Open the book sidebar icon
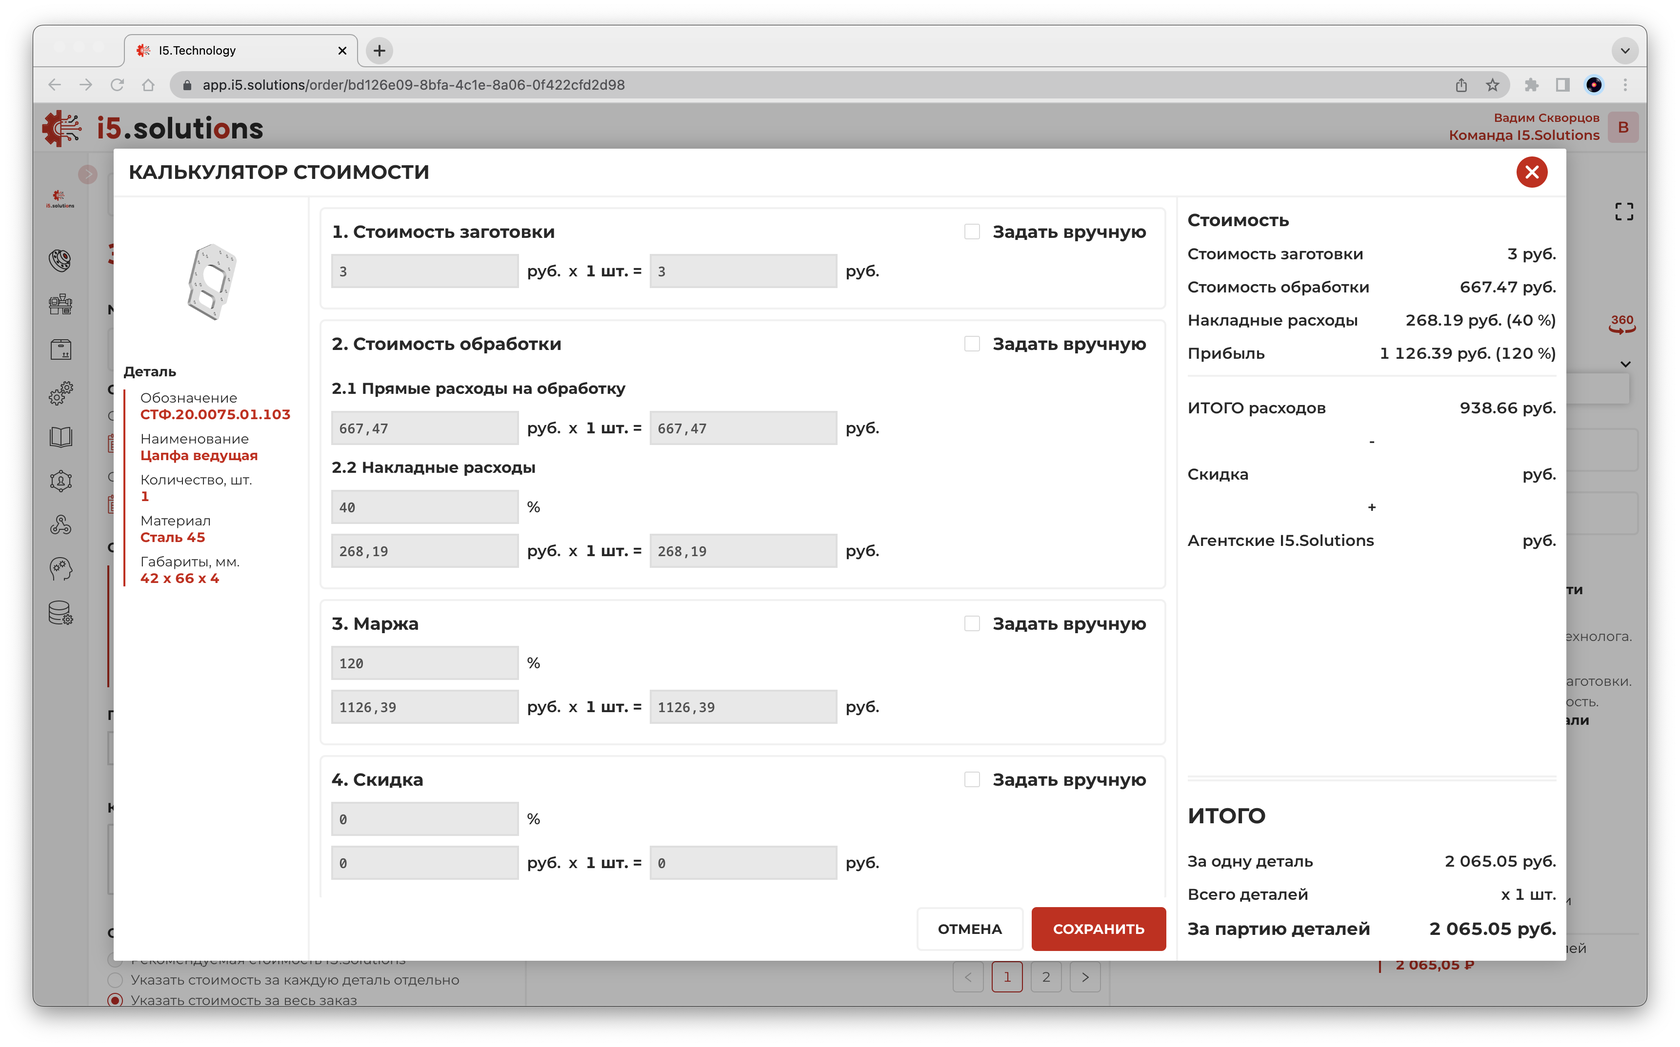Viewport: 1680px width, 1047px height. point(61,437)
